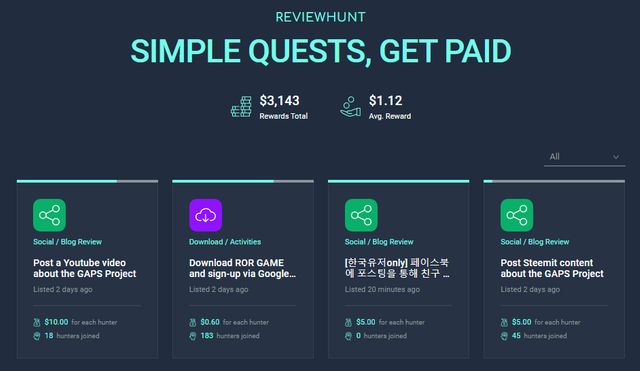Click the progress bar atop the ROR GAME quest card

[243, 181]
